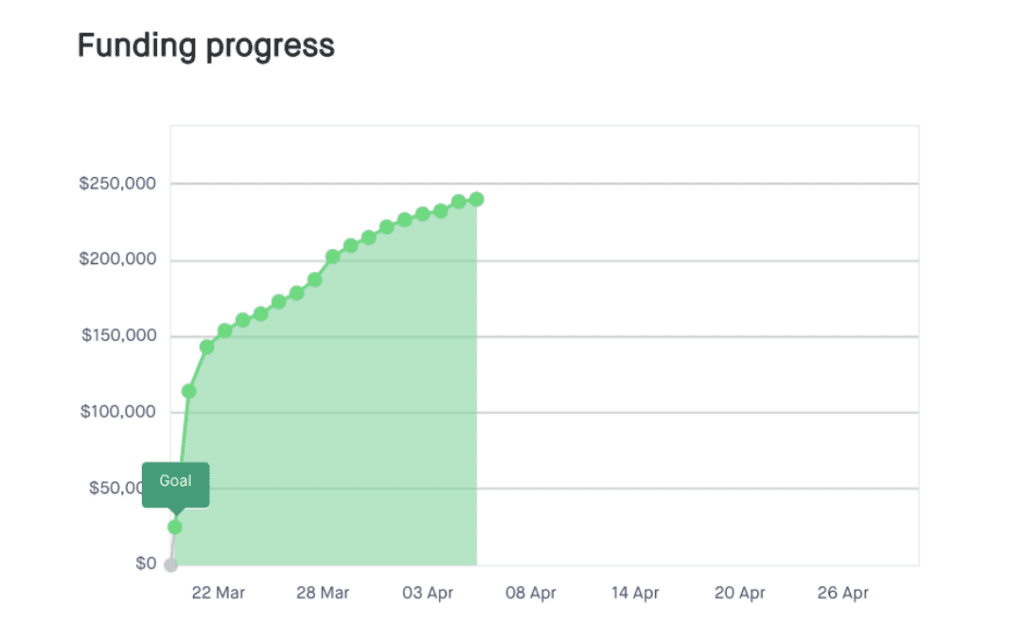Viewport: 1024px width, 644px height.
Task: Click the 14 Apr date label
Action: tap(635, 593)
